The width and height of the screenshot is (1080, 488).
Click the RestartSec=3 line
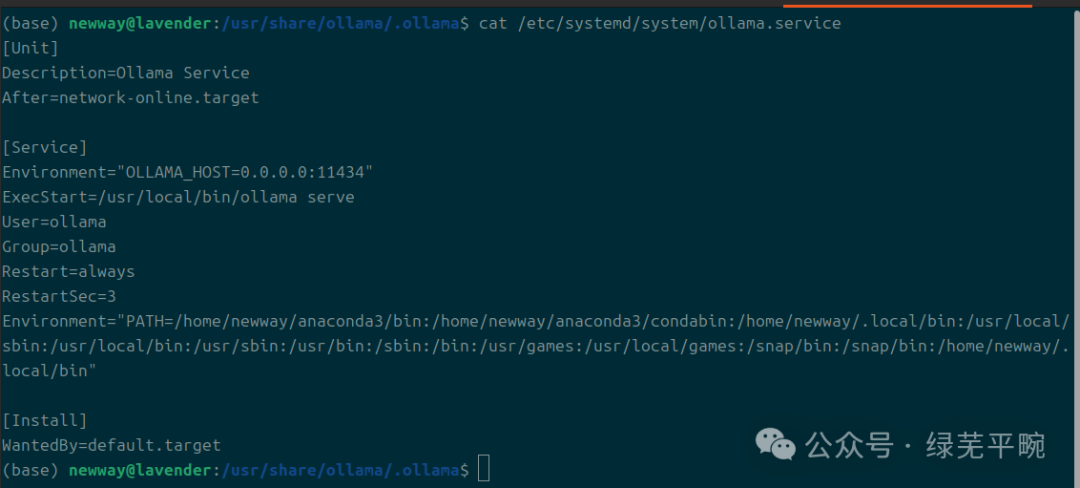(59, 296)
